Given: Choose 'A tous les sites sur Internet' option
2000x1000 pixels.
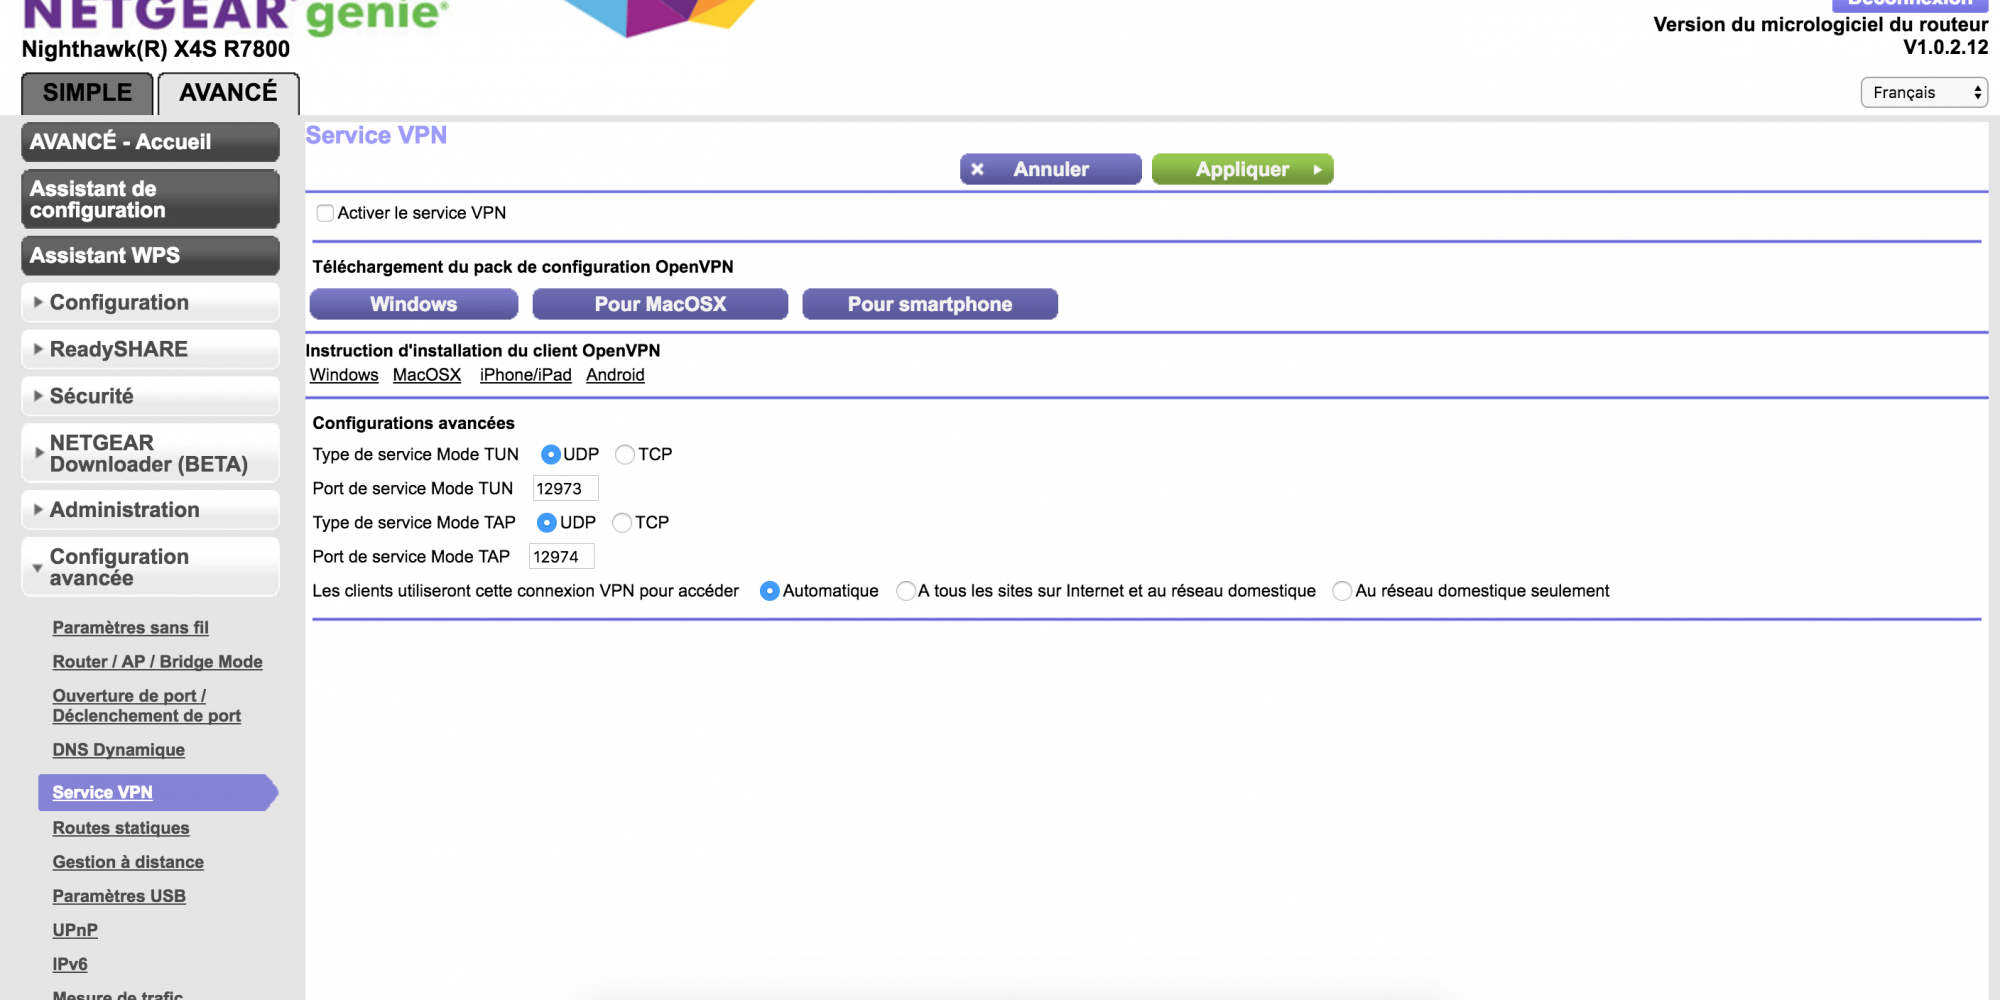Looking at the screenshot, I should tap(906, 591).
